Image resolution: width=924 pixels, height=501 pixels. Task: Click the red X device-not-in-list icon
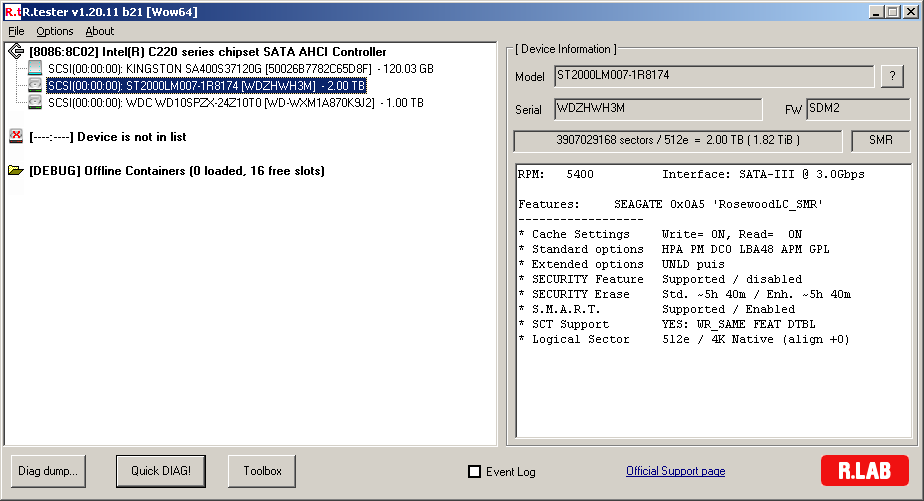point(16,136)
